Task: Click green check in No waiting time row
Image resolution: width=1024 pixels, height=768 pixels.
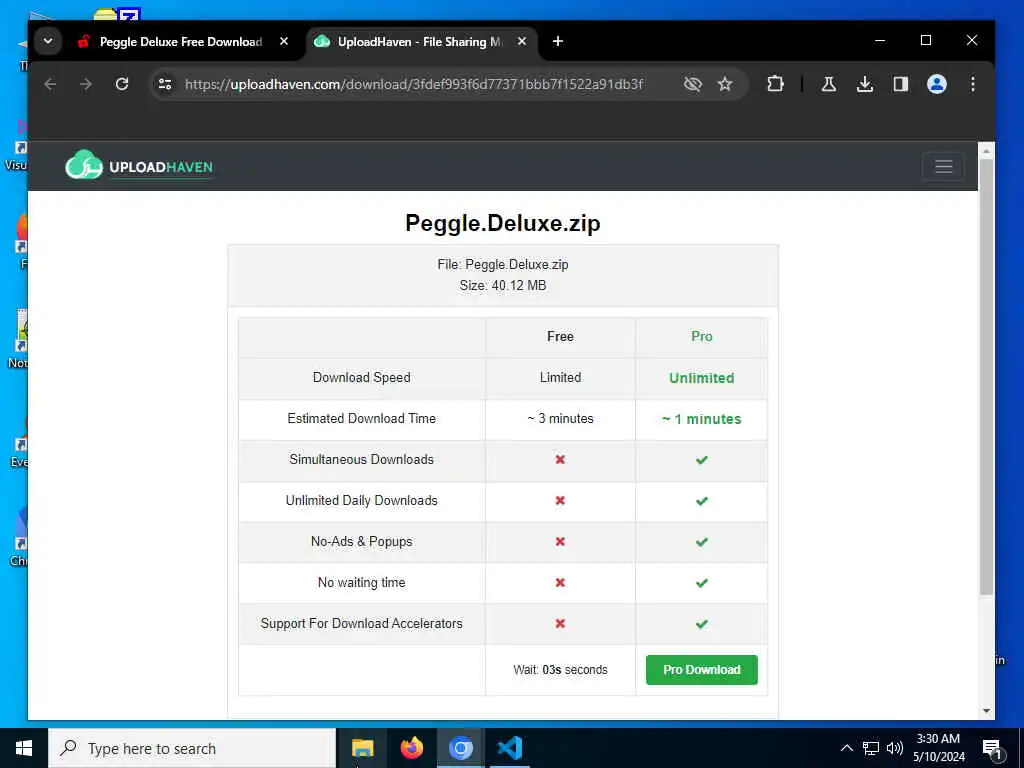Action: (x=701, y=583)
